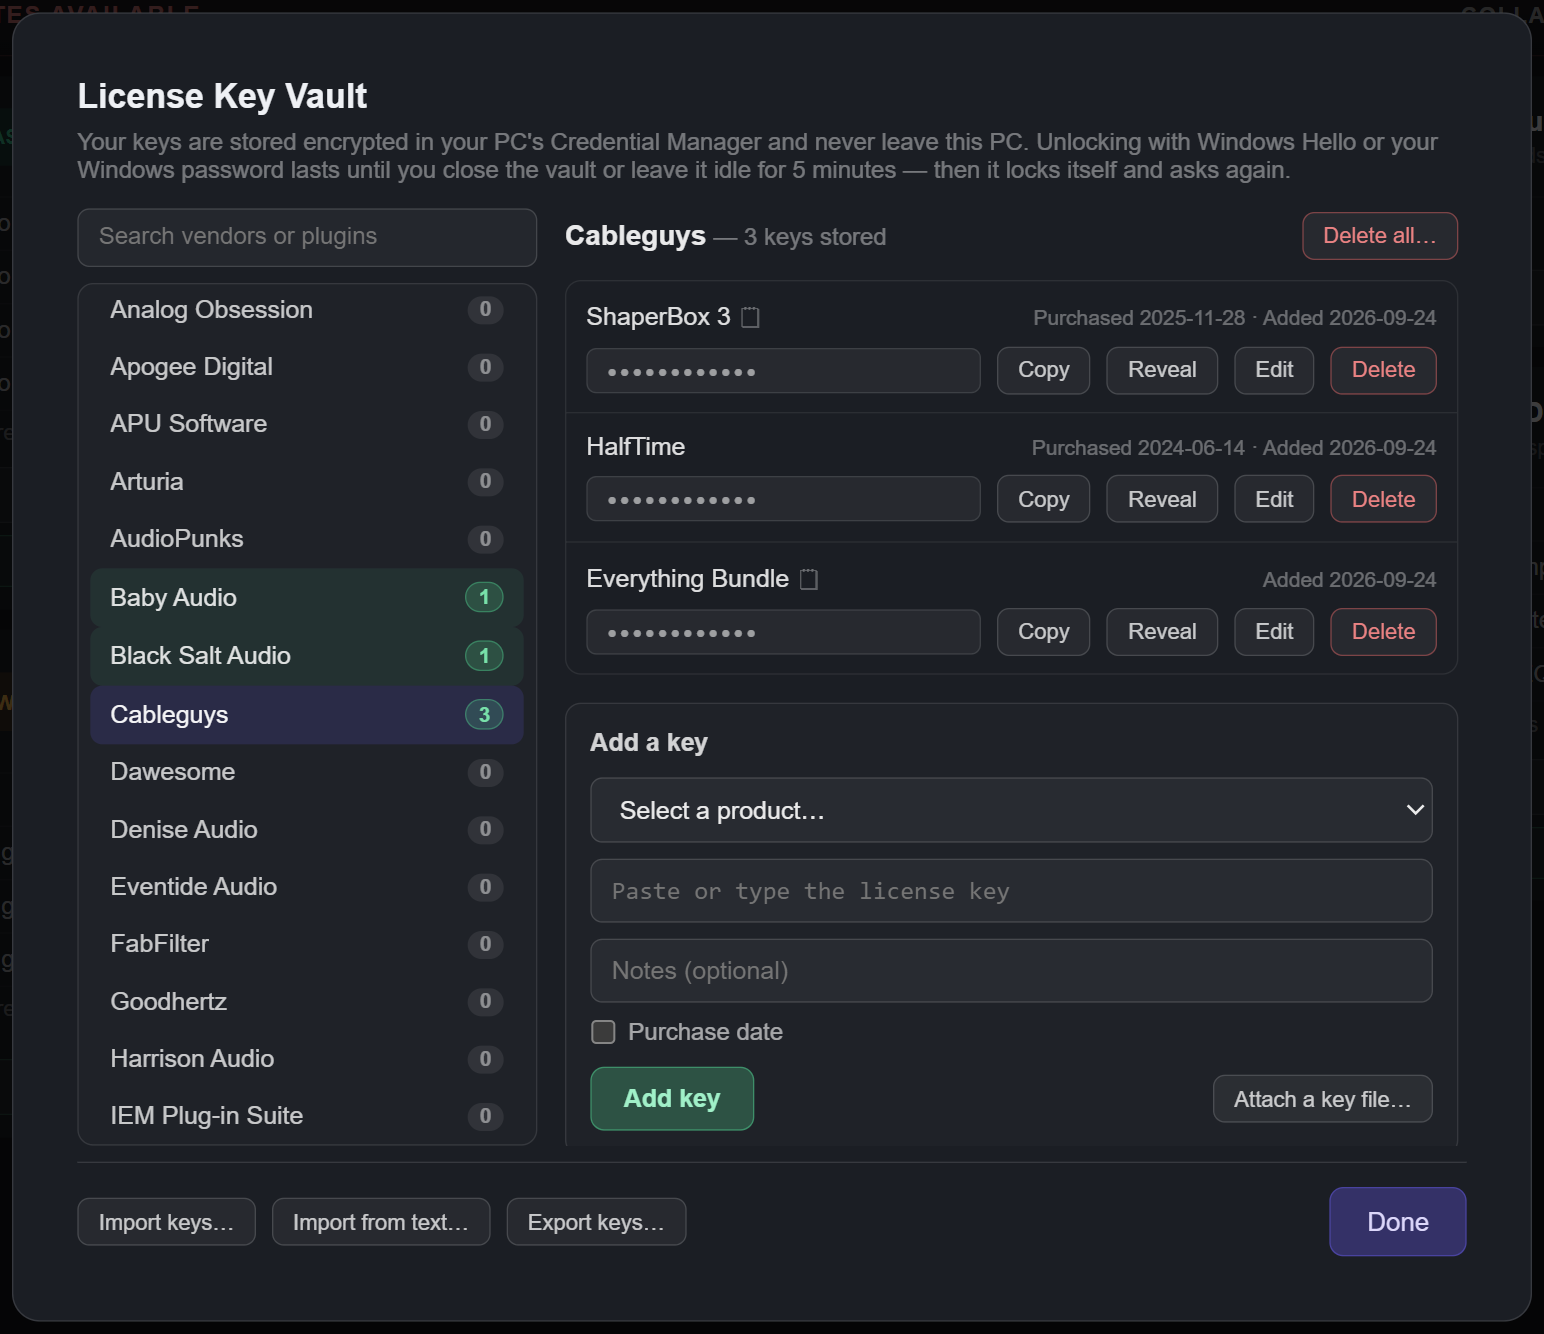Delete the Everything Bundle key
Screen dimensions: 1544x1334
tap(1383, 632)
